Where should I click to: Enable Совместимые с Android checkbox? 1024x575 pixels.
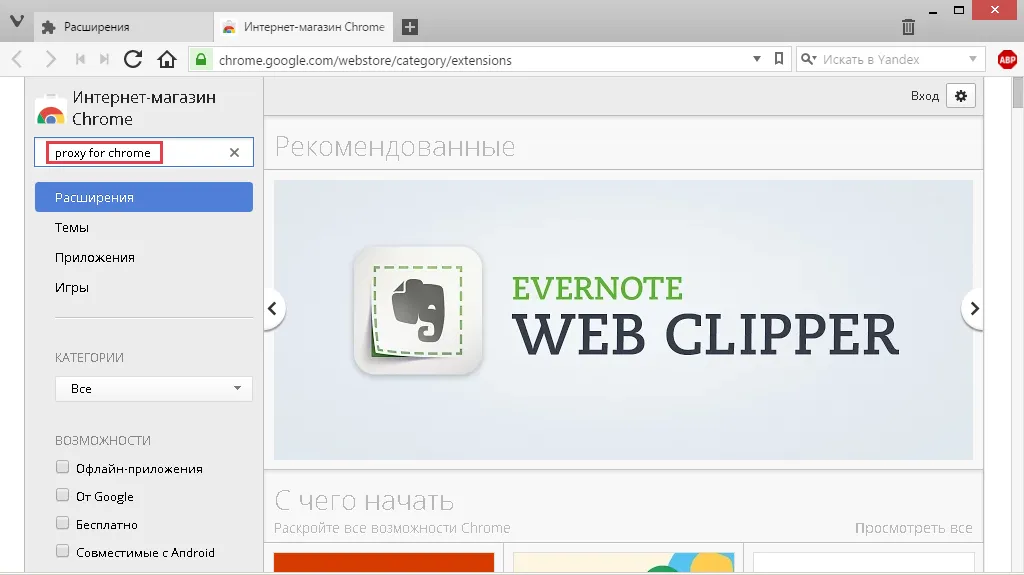point(62,551)
